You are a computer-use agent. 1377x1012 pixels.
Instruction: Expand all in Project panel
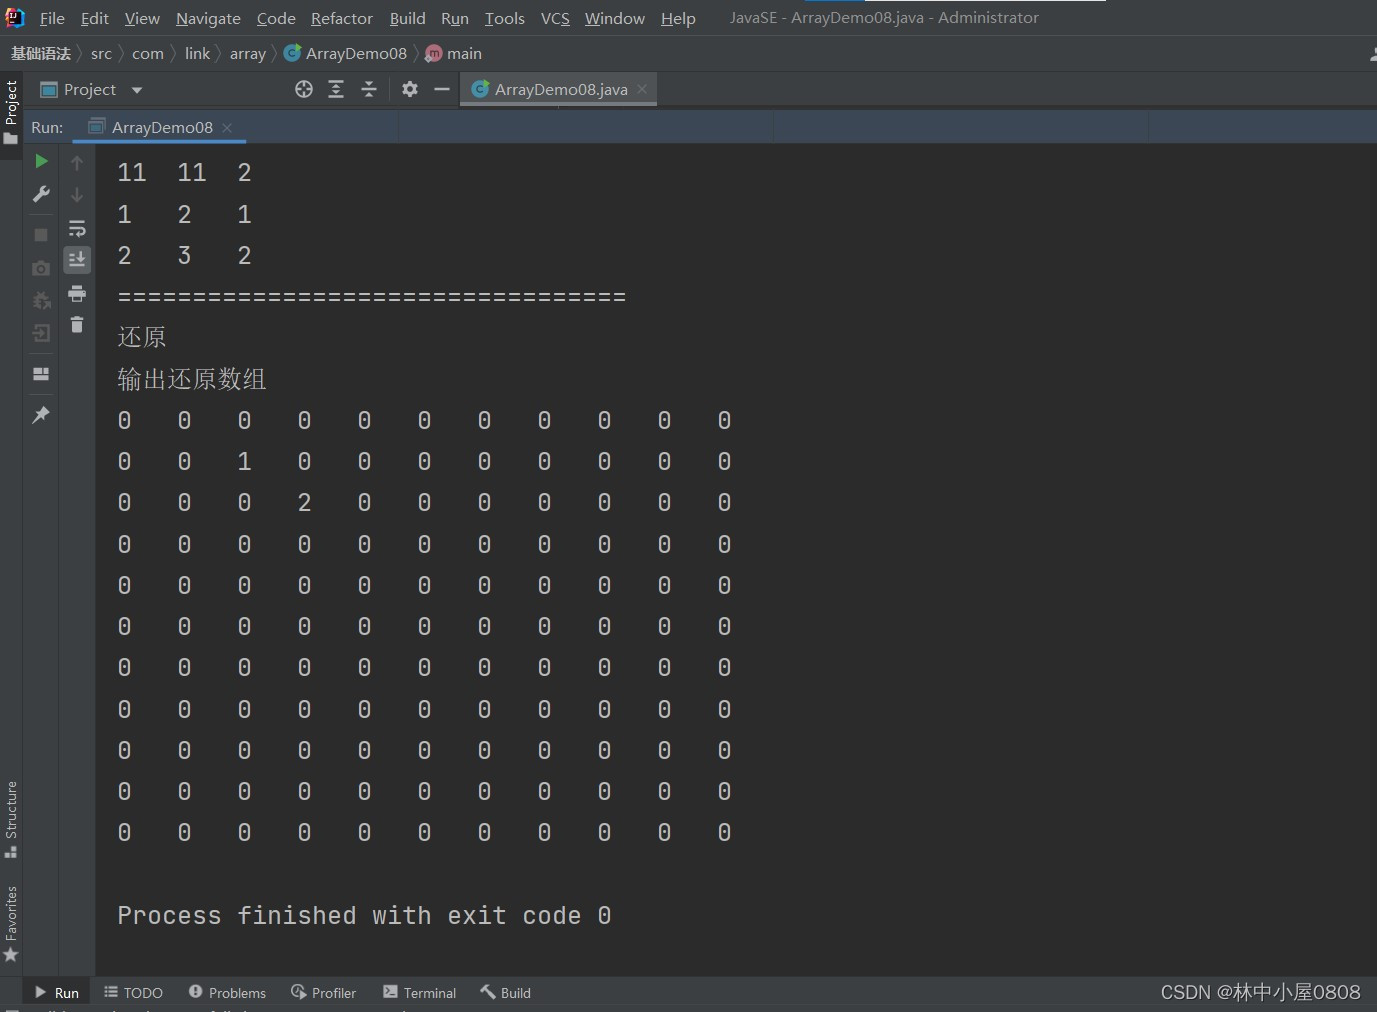click(x=336, y=89)
